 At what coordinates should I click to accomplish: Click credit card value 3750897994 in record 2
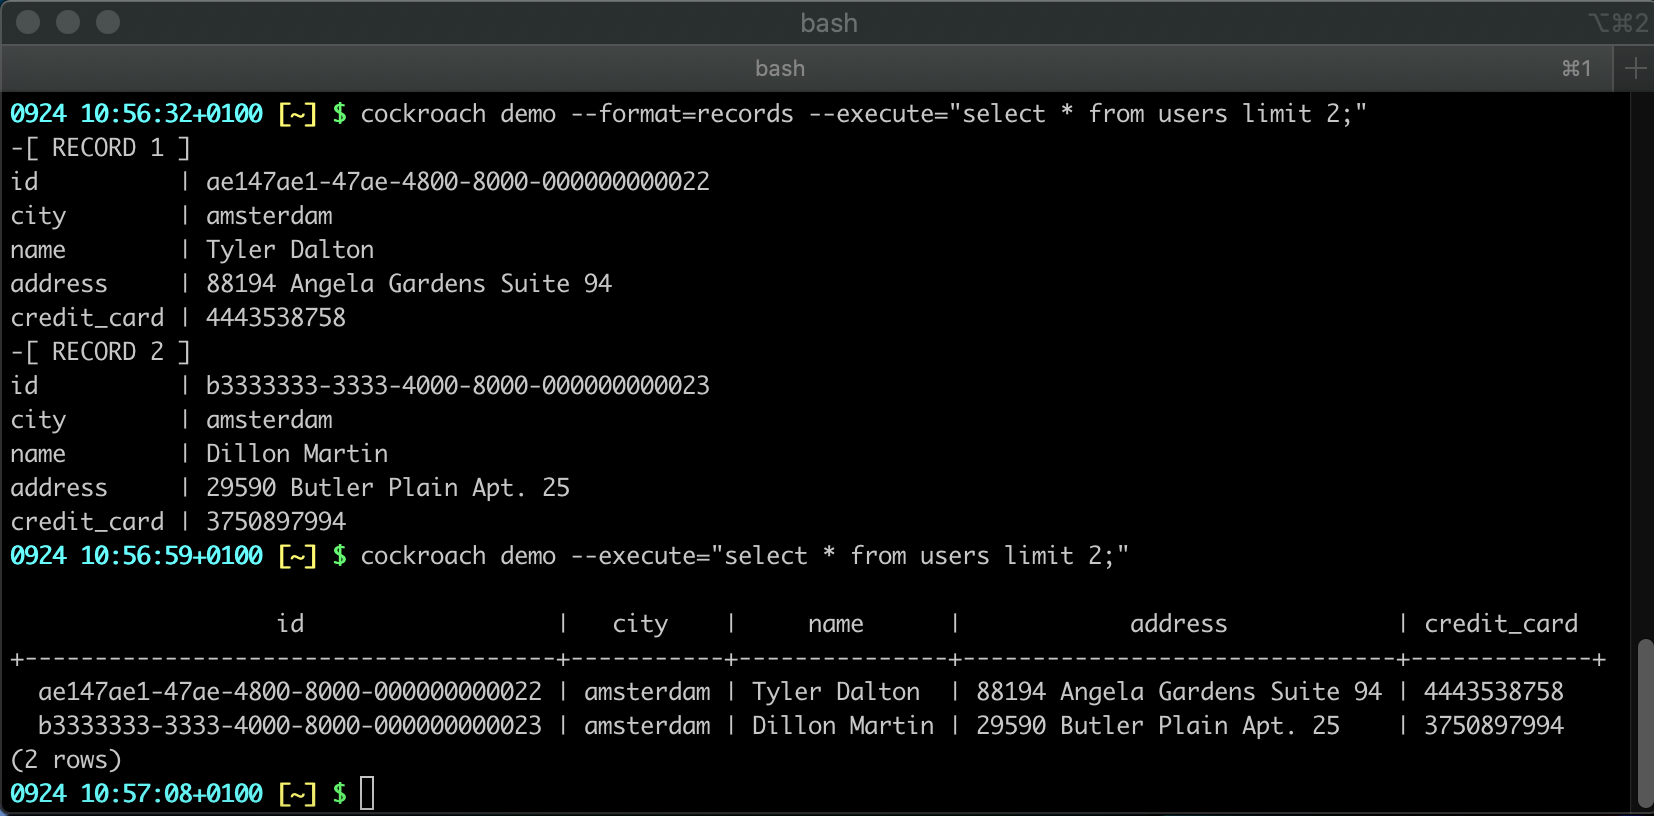tap(276, 522)
